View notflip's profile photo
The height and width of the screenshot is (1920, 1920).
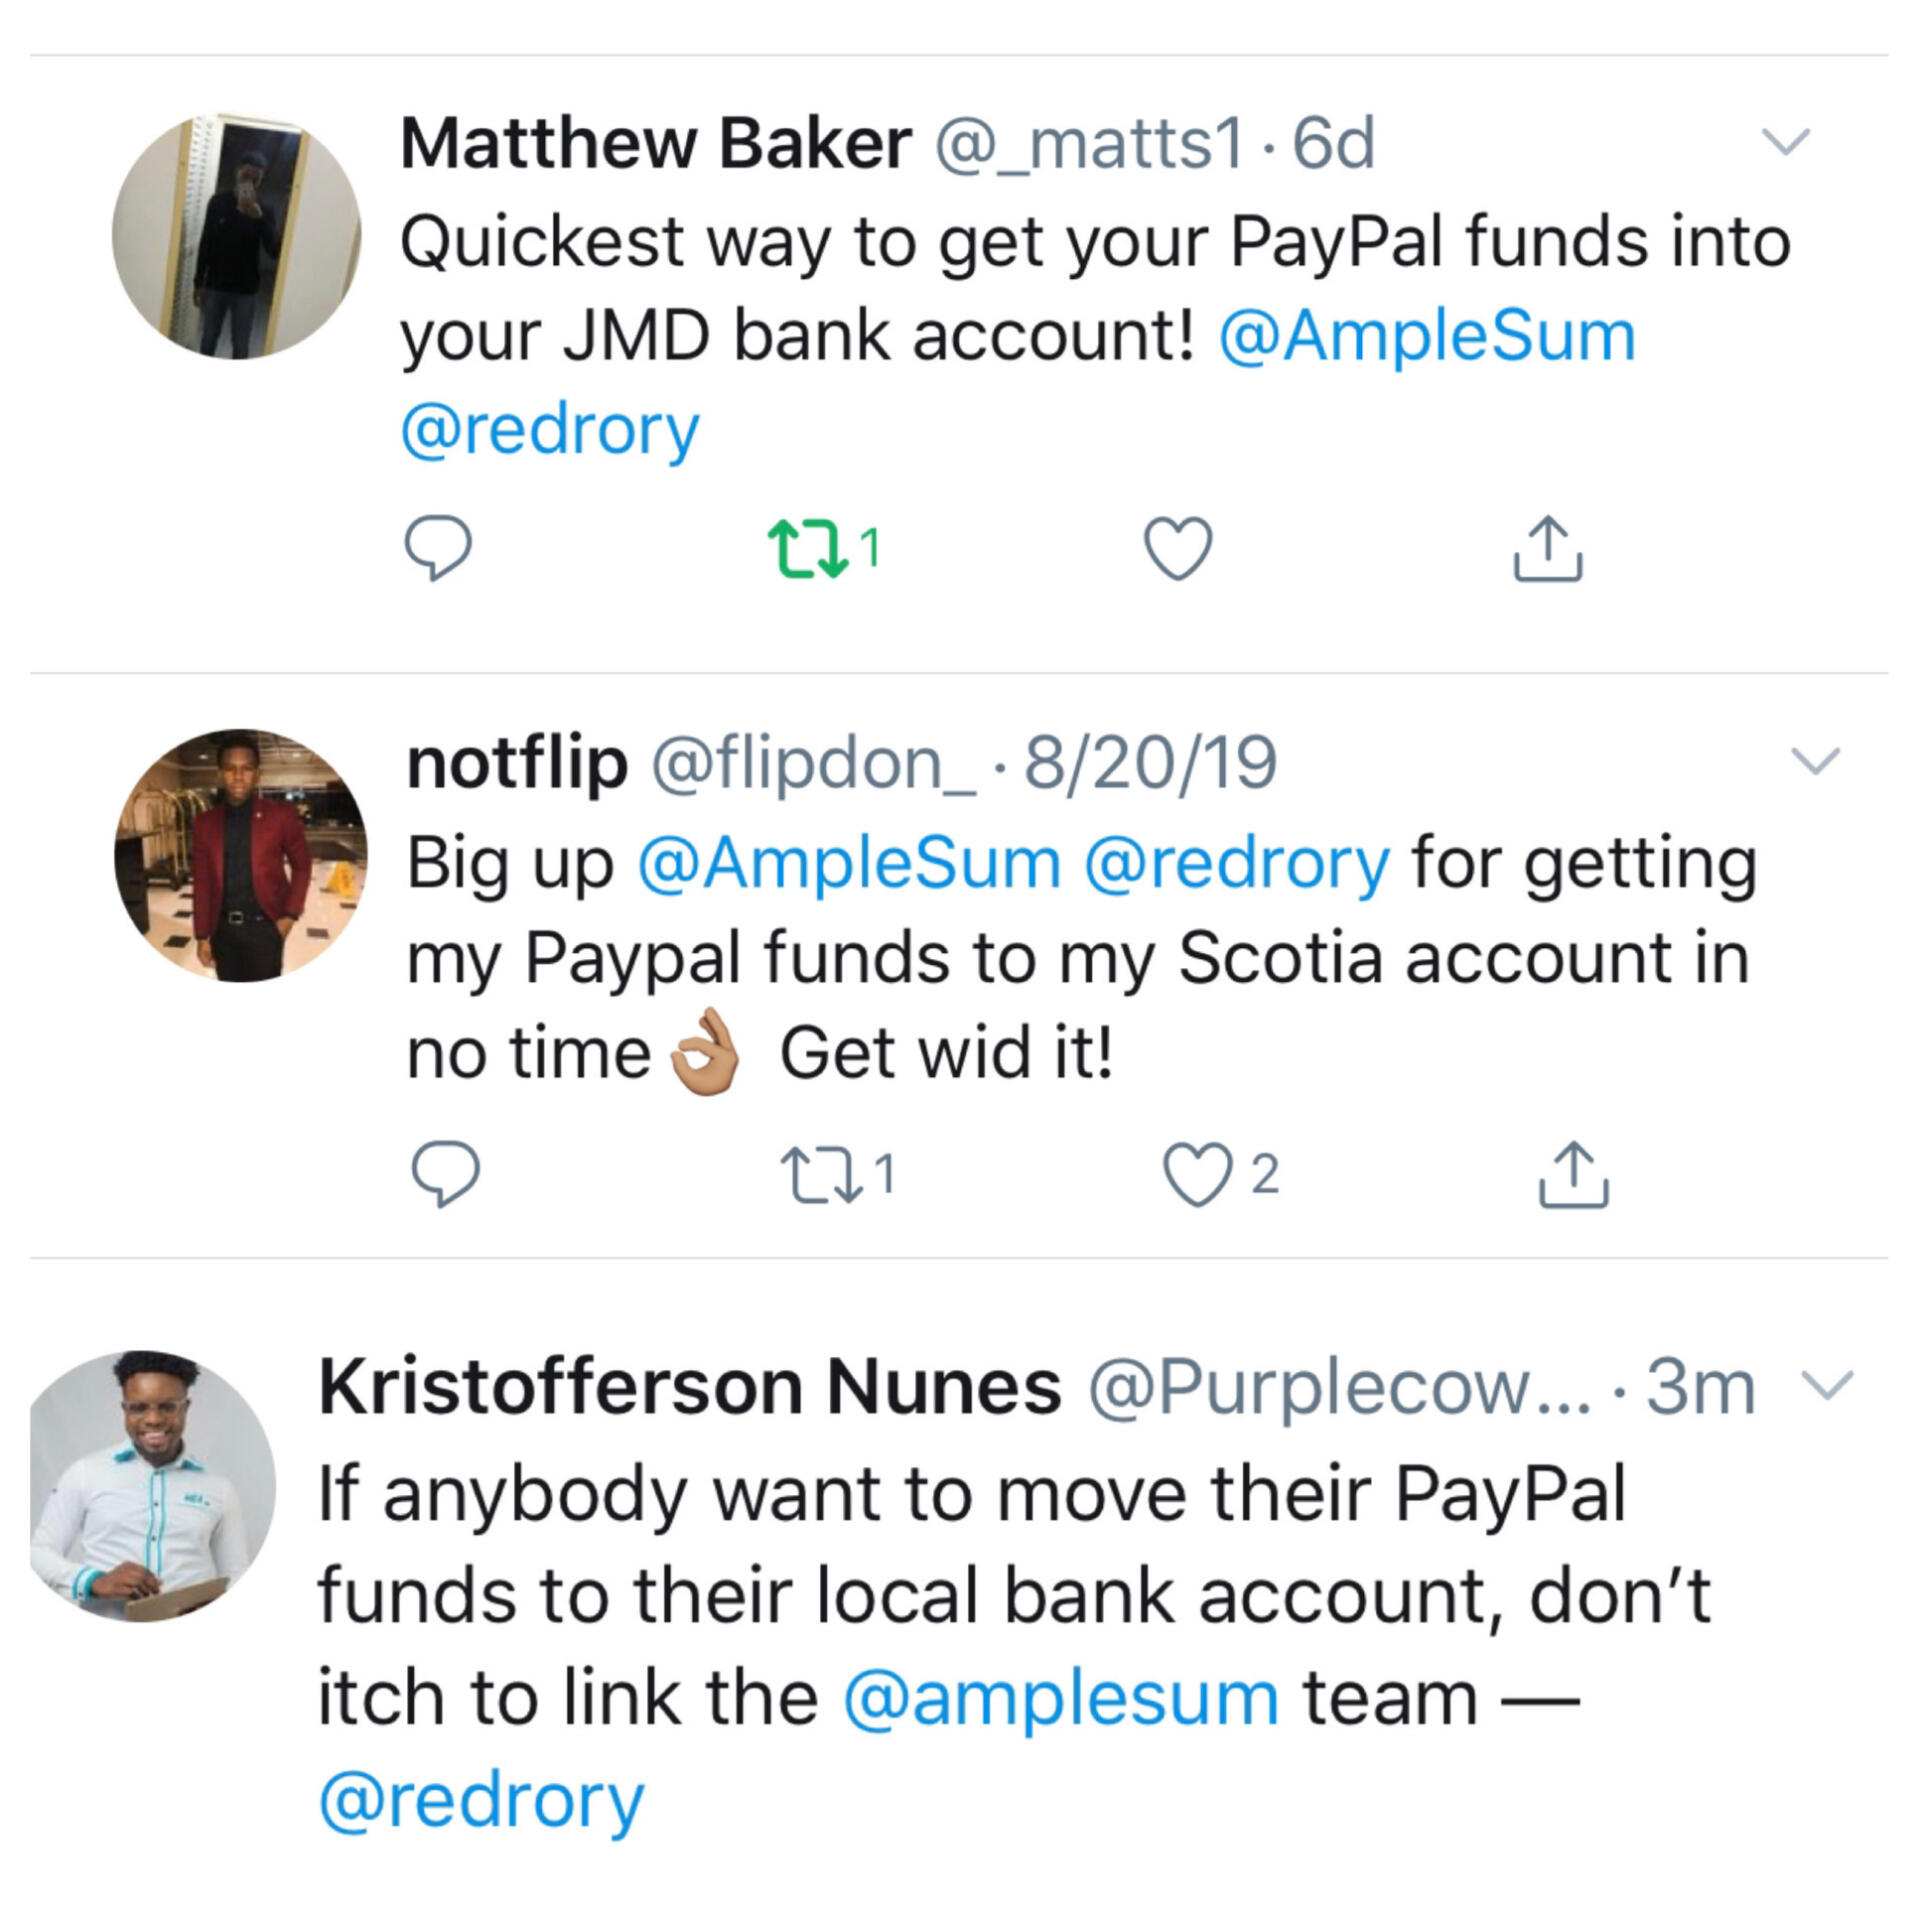[241, 856]
